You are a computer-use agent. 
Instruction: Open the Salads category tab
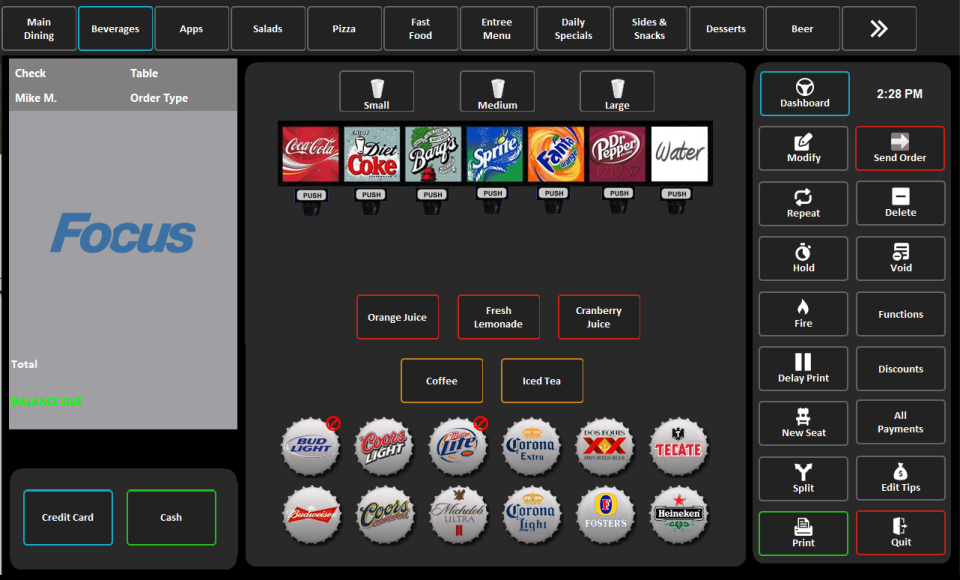(x=268, y=29)
